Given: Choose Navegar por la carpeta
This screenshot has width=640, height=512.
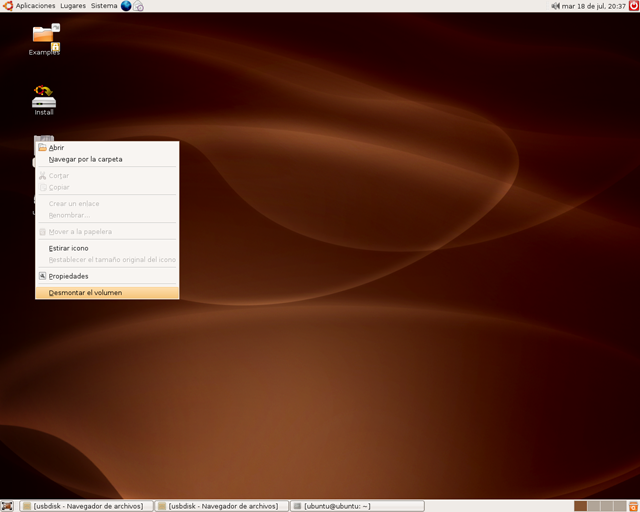Looking at the screenshot, I should point(86,159).
